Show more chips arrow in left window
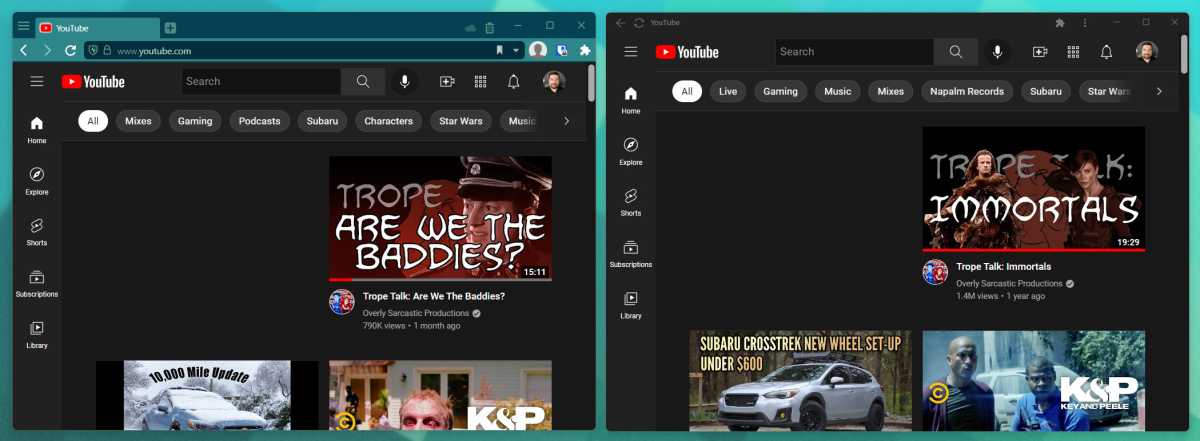Viewport: 1200px width, 441px height. click(567, 121)
